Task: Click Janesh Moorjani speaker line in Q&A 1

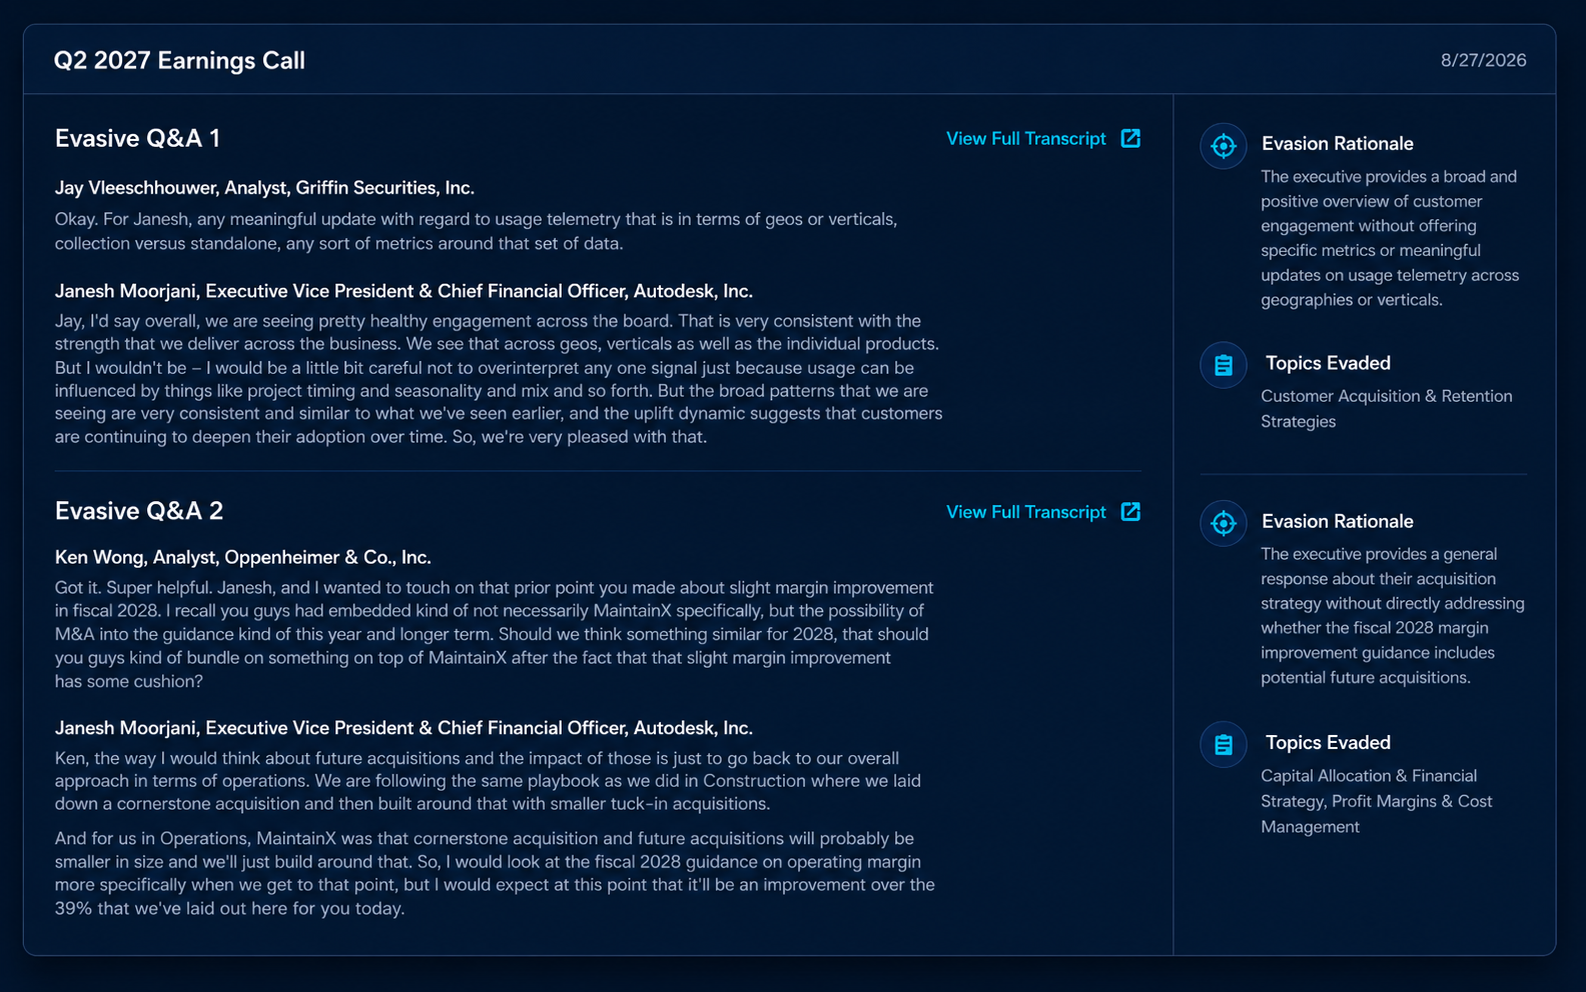Action: [404, 291]
